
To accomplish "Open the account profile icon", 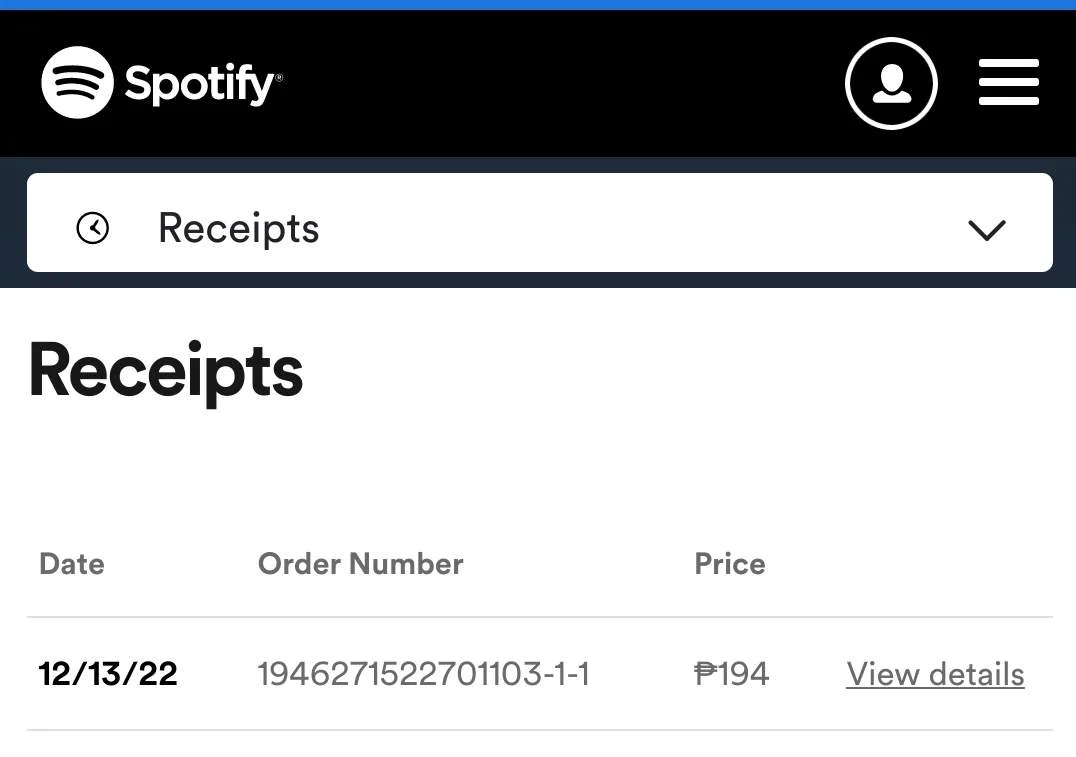I will (891, 83).
